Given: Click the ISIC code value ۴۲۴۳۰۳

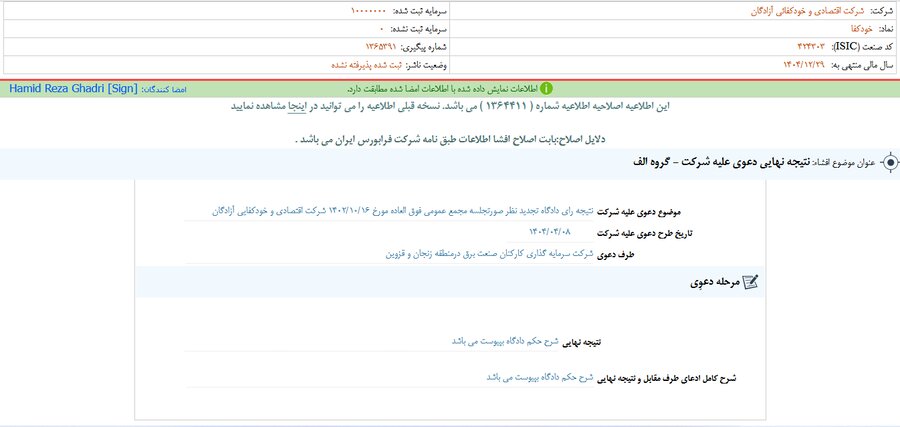Looking at the screenshot, I should pyautogui.click(x=812, y=46).
